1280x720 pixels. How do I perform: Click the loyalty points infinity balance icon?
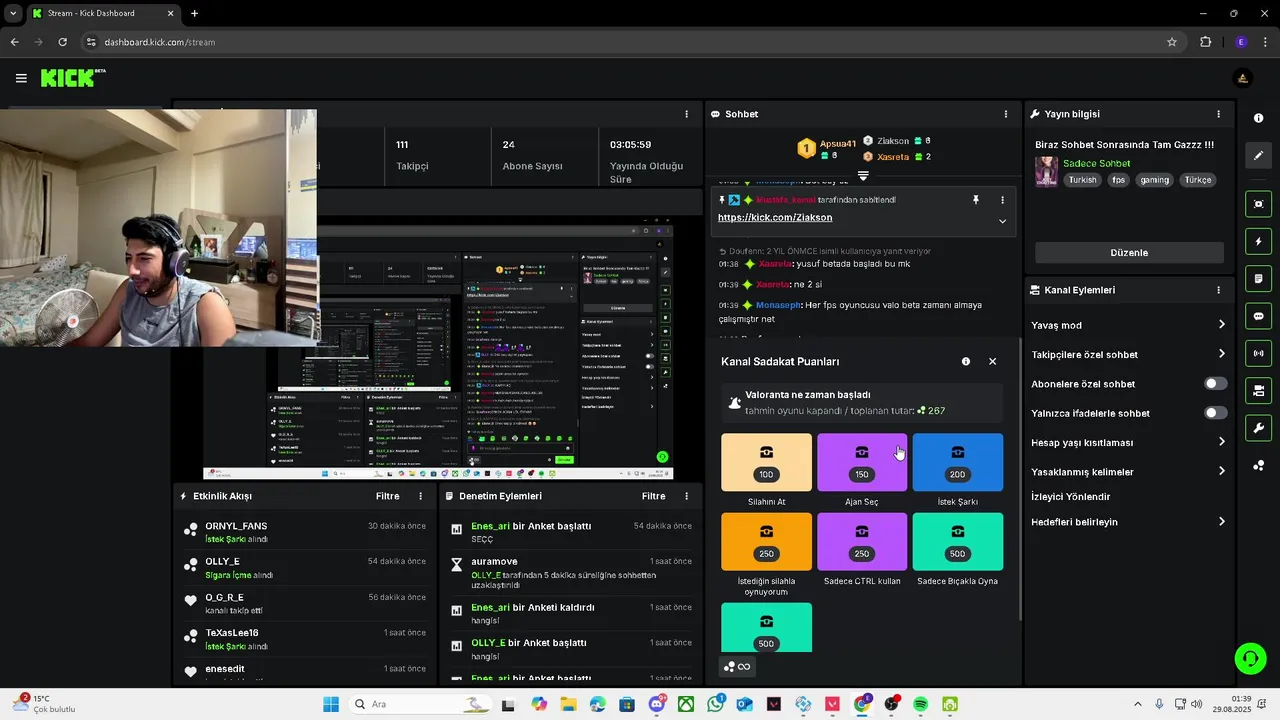pyautogui.click(x=738, y=667)
